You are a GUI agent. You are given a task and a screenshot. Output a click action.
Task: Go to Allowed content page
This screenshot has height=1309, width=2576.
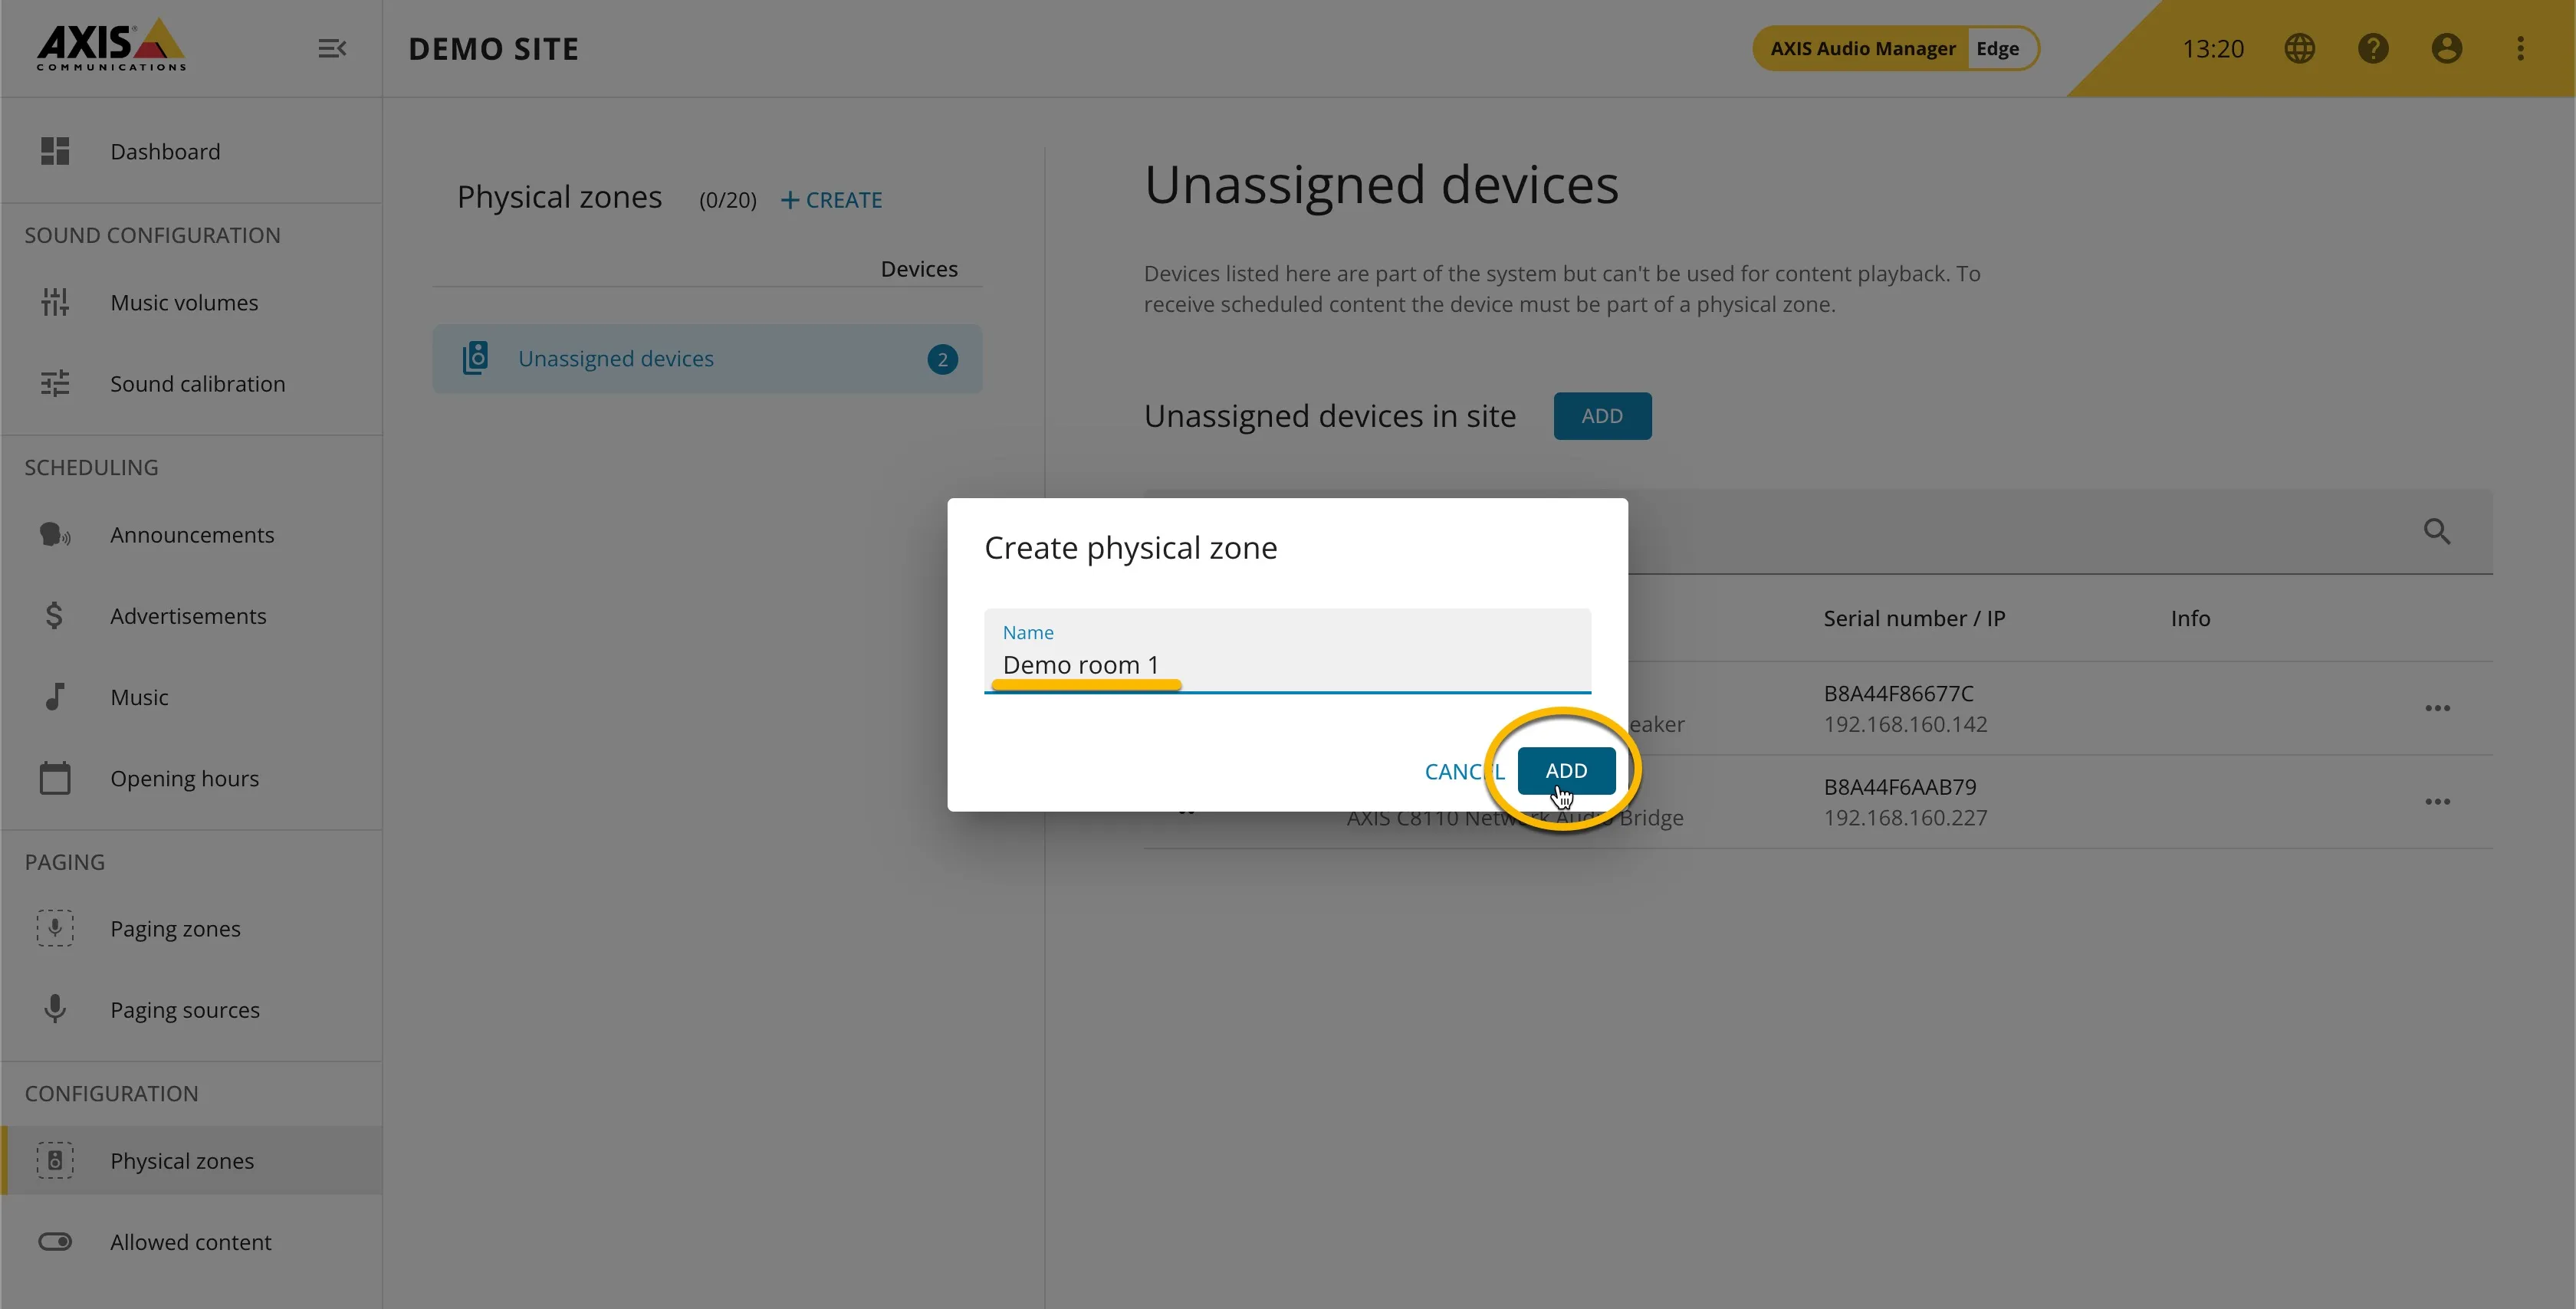point(191,1242)
